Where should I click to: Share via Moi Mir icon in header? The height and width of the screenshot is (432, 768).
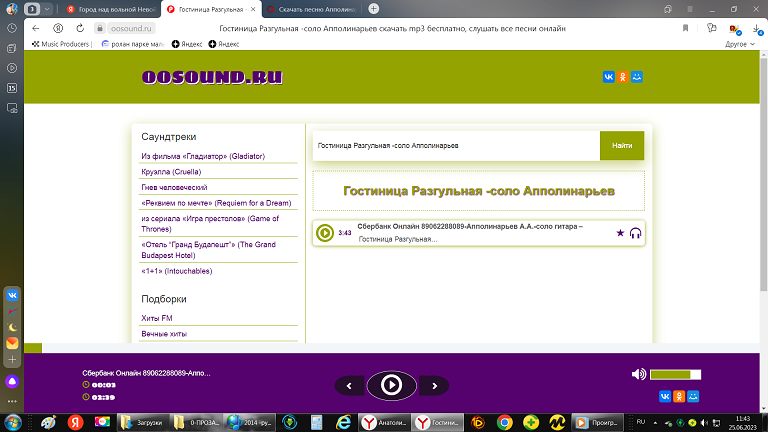pyautogui.click(x=637, y=77)
